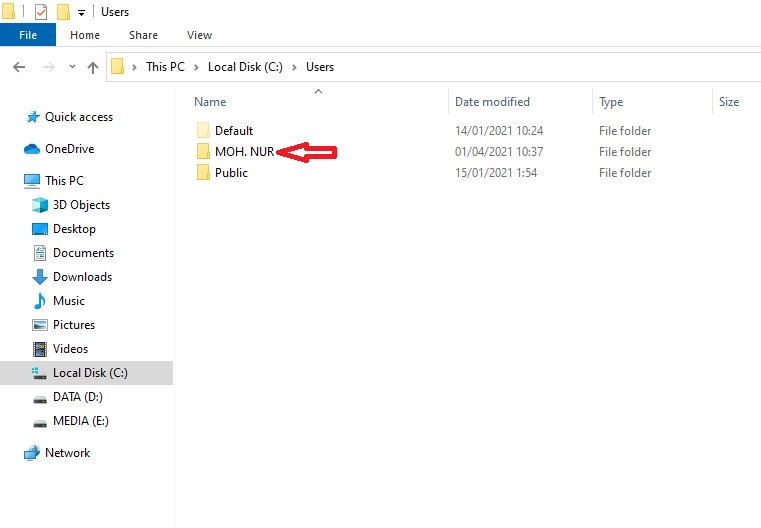Expand chevron after This PC in breadcrumb
This screenshot has width=761, height=528.
click(x=197, y=67)
